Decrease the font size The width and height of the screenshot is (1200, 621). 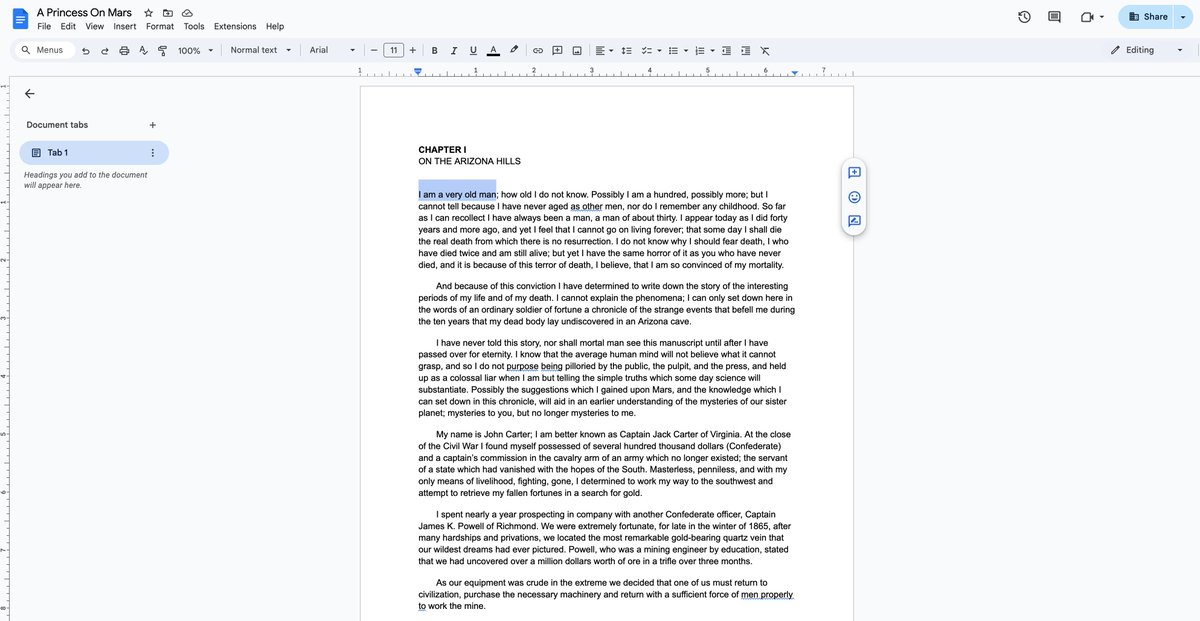pyautogui.click(x=374, y=50)
